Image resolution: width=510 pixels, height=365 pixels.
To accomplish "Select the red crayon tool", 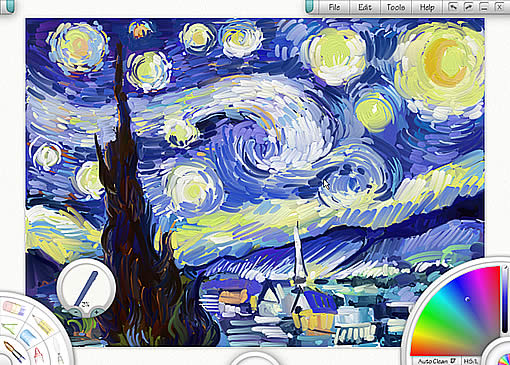I will pos(39,355).
